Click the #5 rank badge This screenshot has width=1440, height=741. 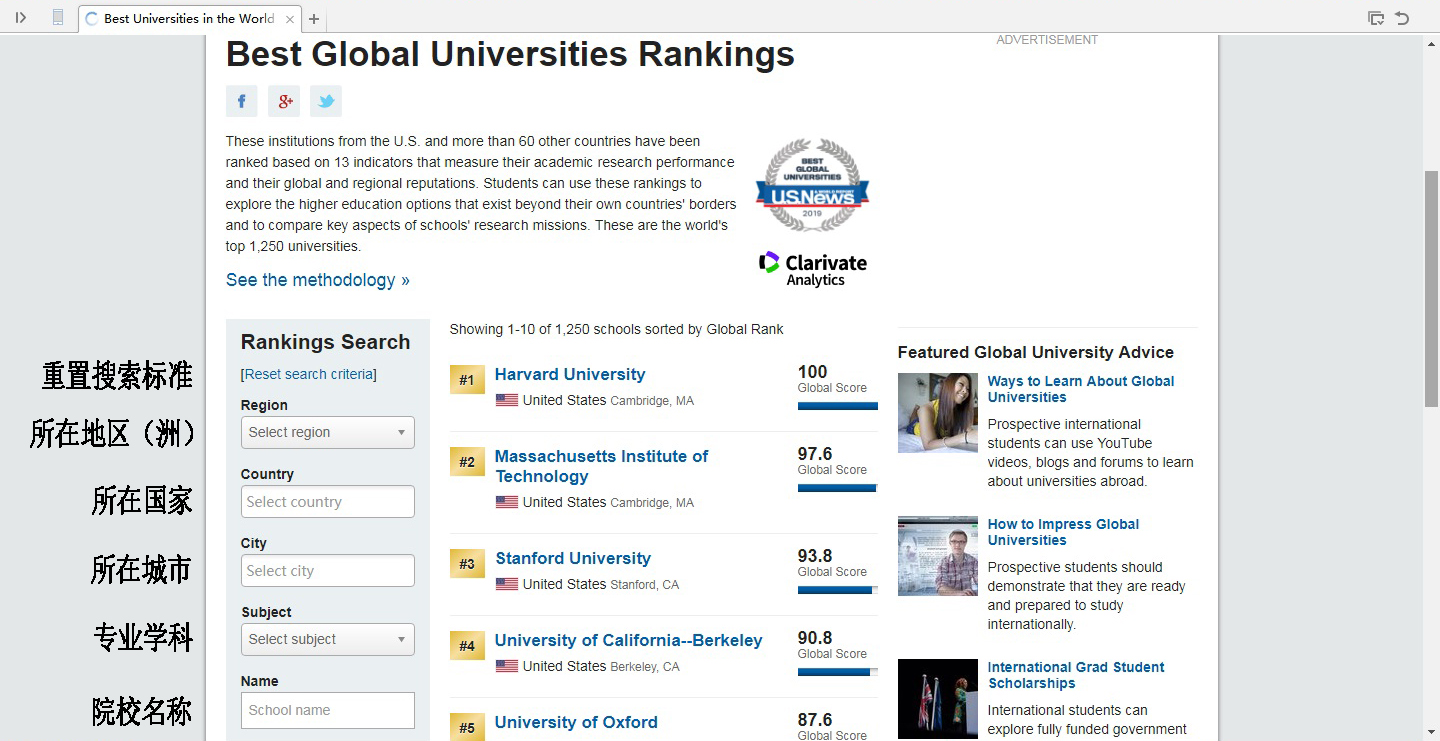coord(467,727)
